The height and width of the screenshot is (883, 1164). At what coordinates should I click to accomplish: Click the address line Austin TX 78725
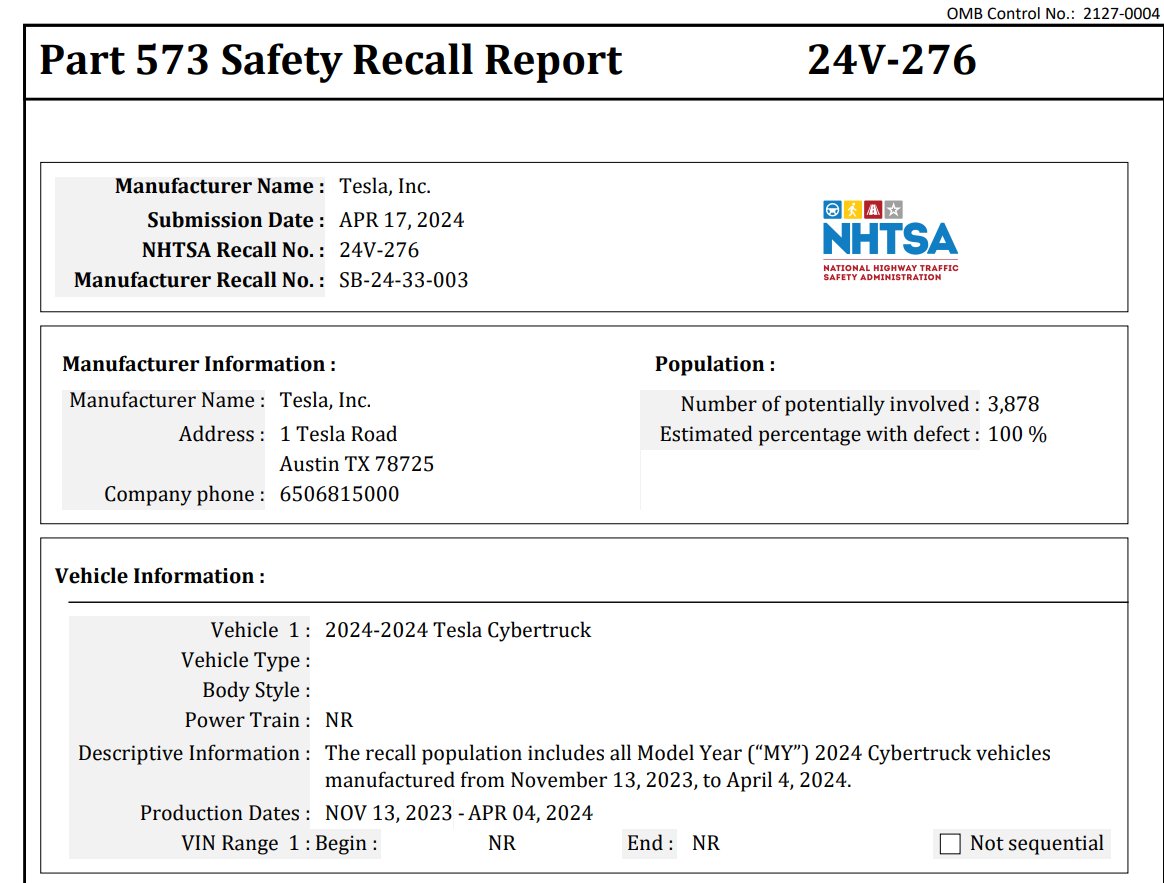point(357,464)
